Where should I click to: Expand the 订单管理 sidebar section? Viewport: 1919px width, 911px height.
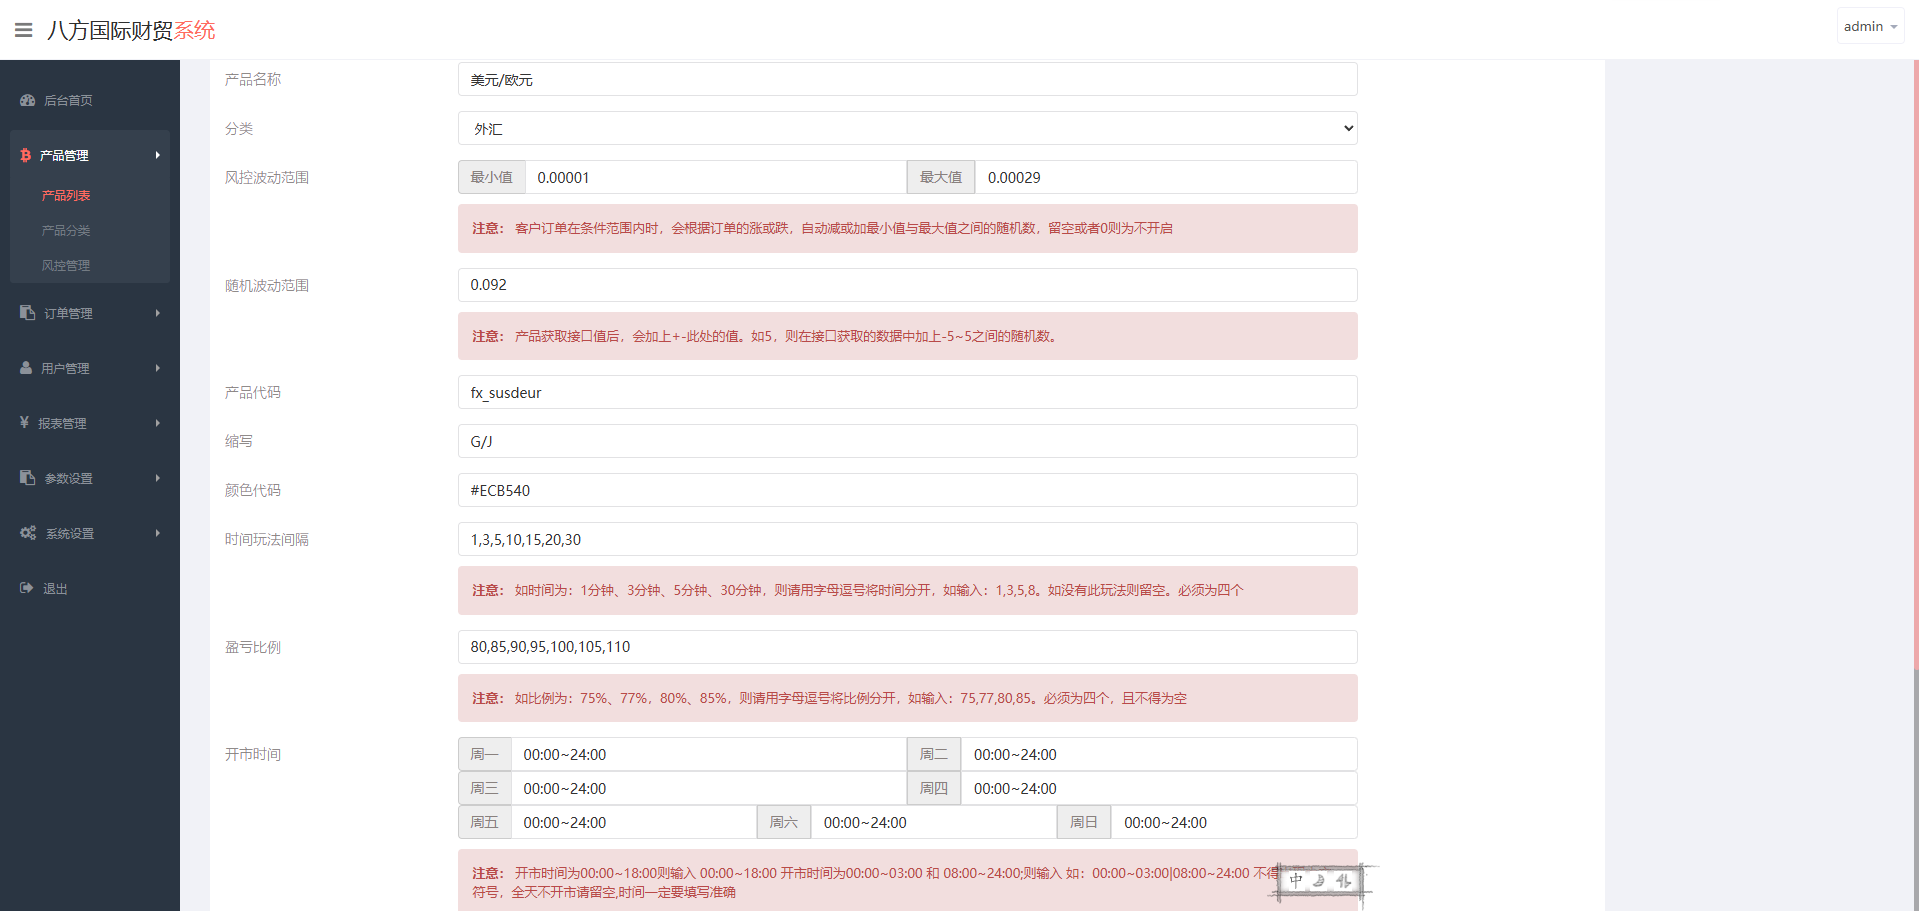pos(68,312)
